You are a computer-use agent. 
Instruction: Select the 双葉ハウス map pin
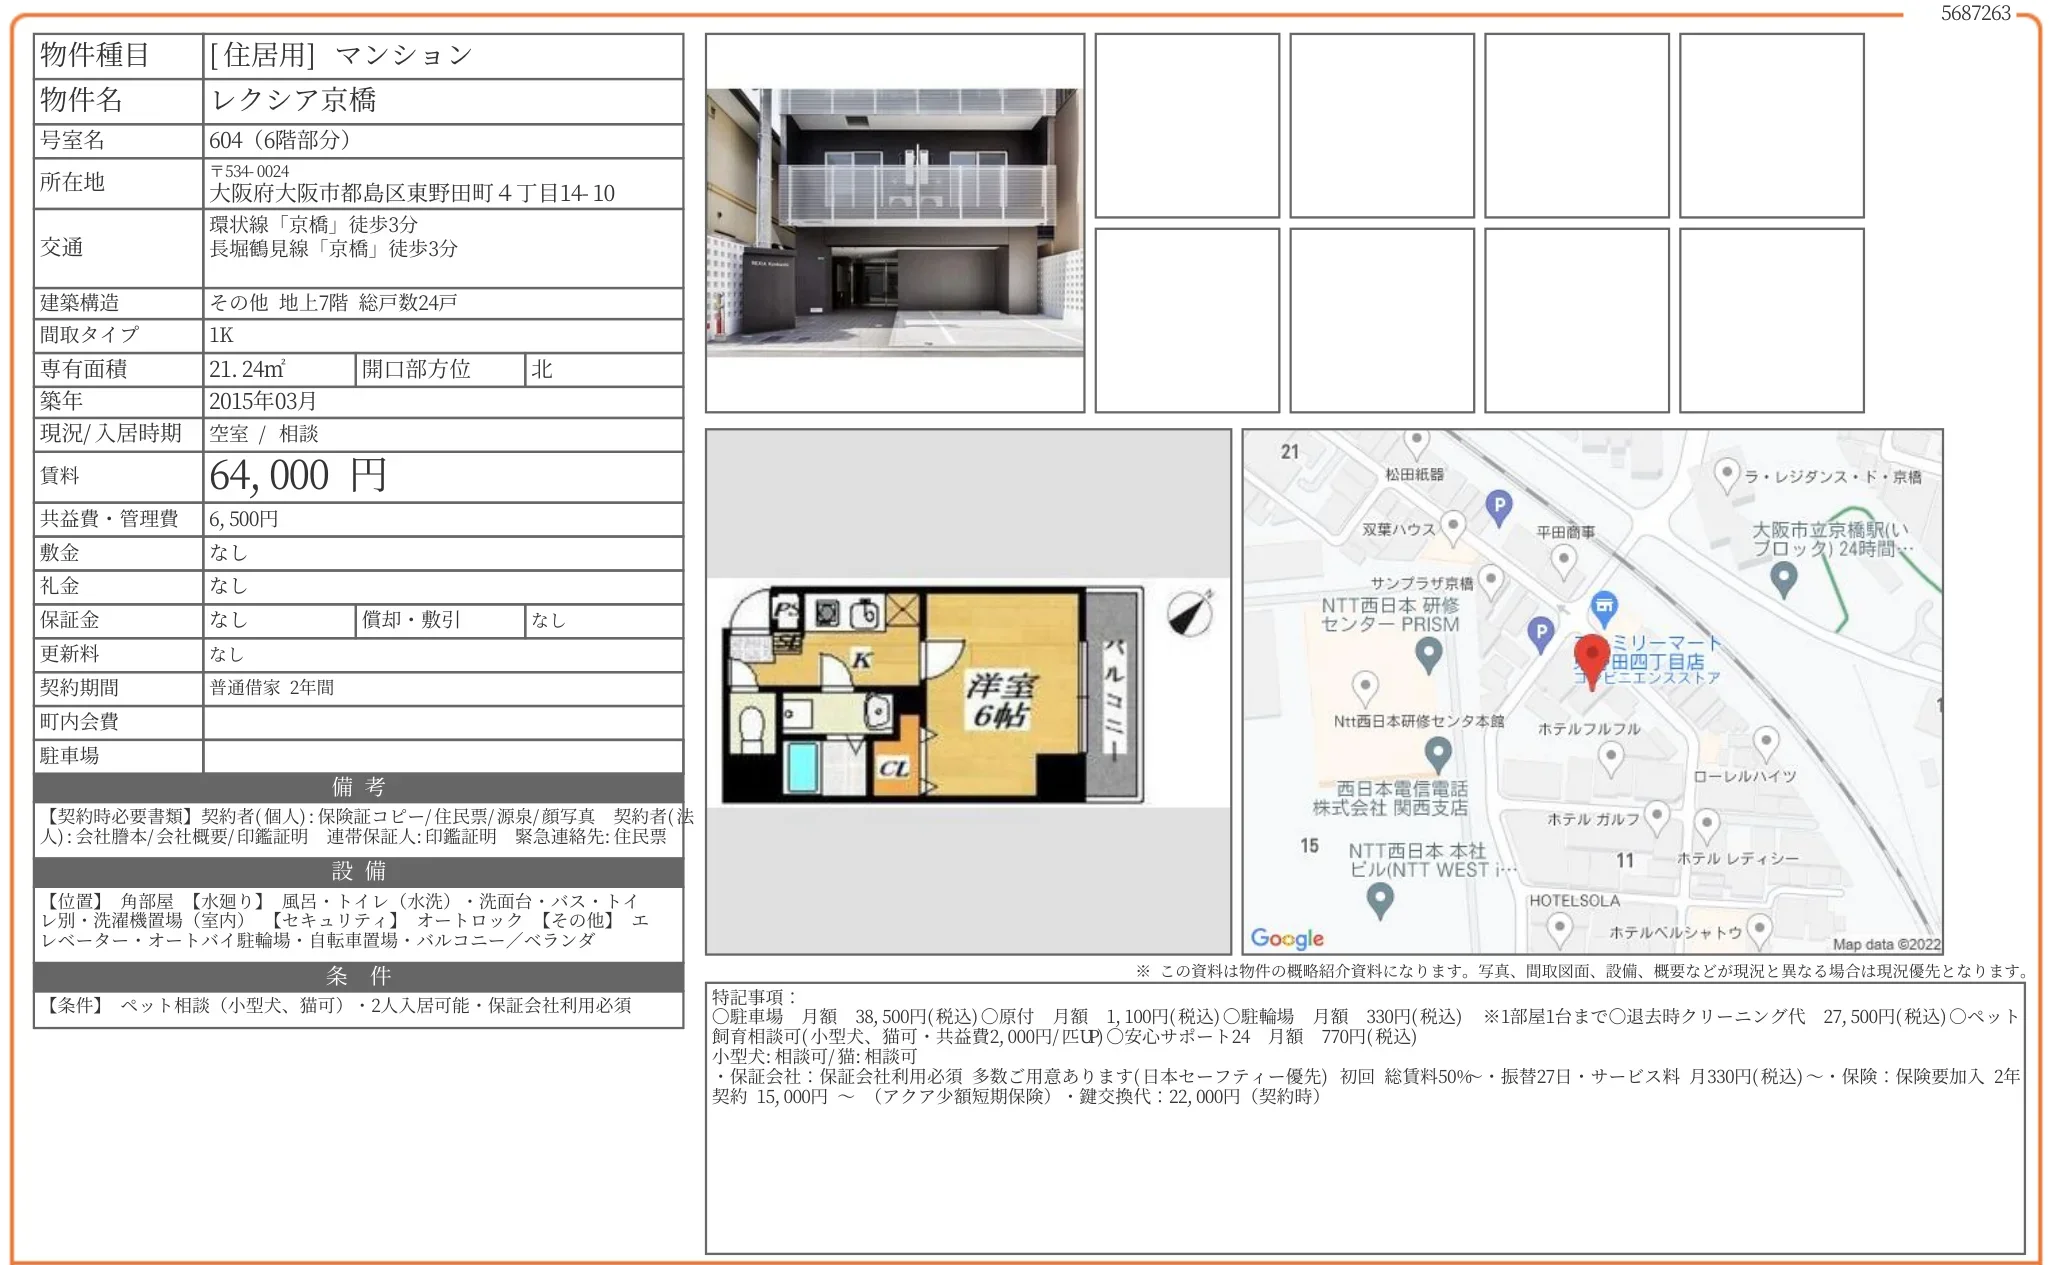click(x=1453, y=524)
